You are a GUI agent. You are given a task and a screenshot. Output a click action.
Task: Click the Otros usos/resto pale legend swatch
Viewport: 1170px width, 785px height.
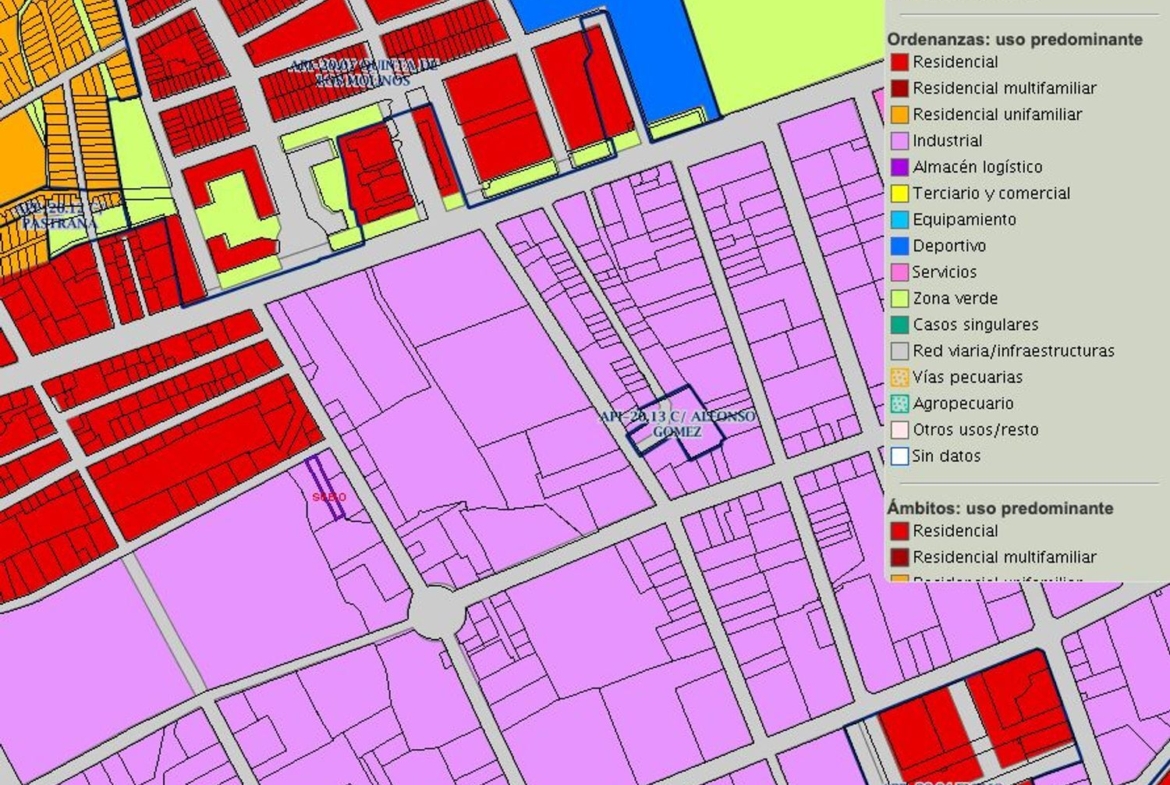(899, 430)
